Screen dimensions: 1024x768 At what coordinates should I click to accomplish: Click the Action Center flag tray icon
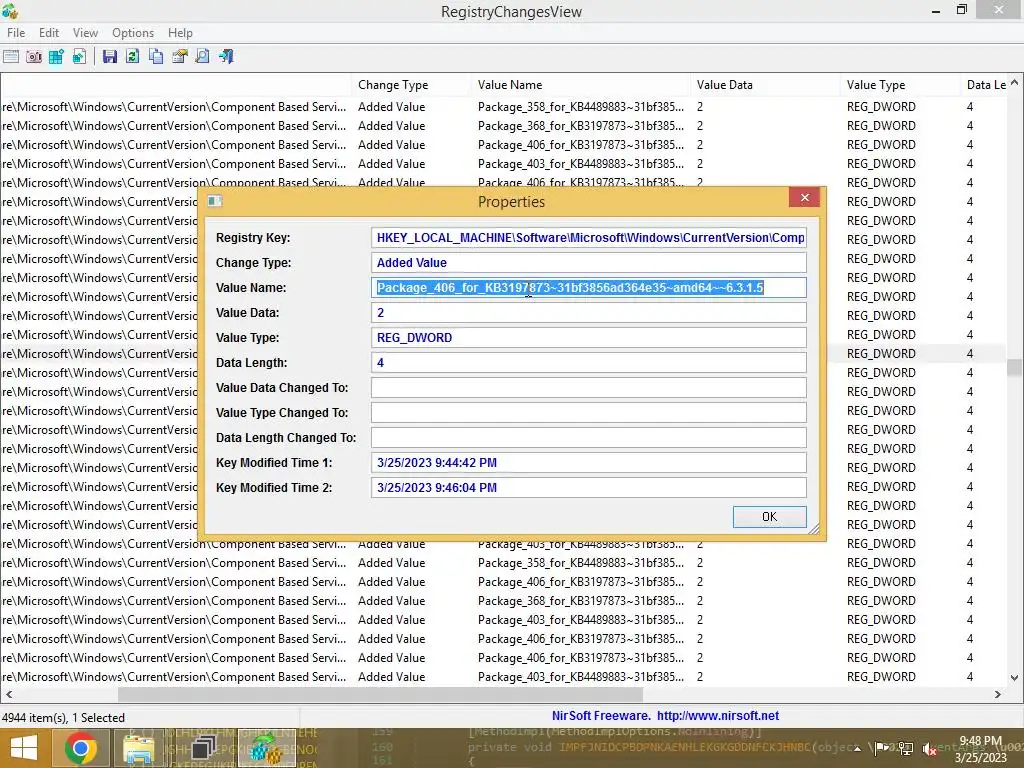[882, 748]
